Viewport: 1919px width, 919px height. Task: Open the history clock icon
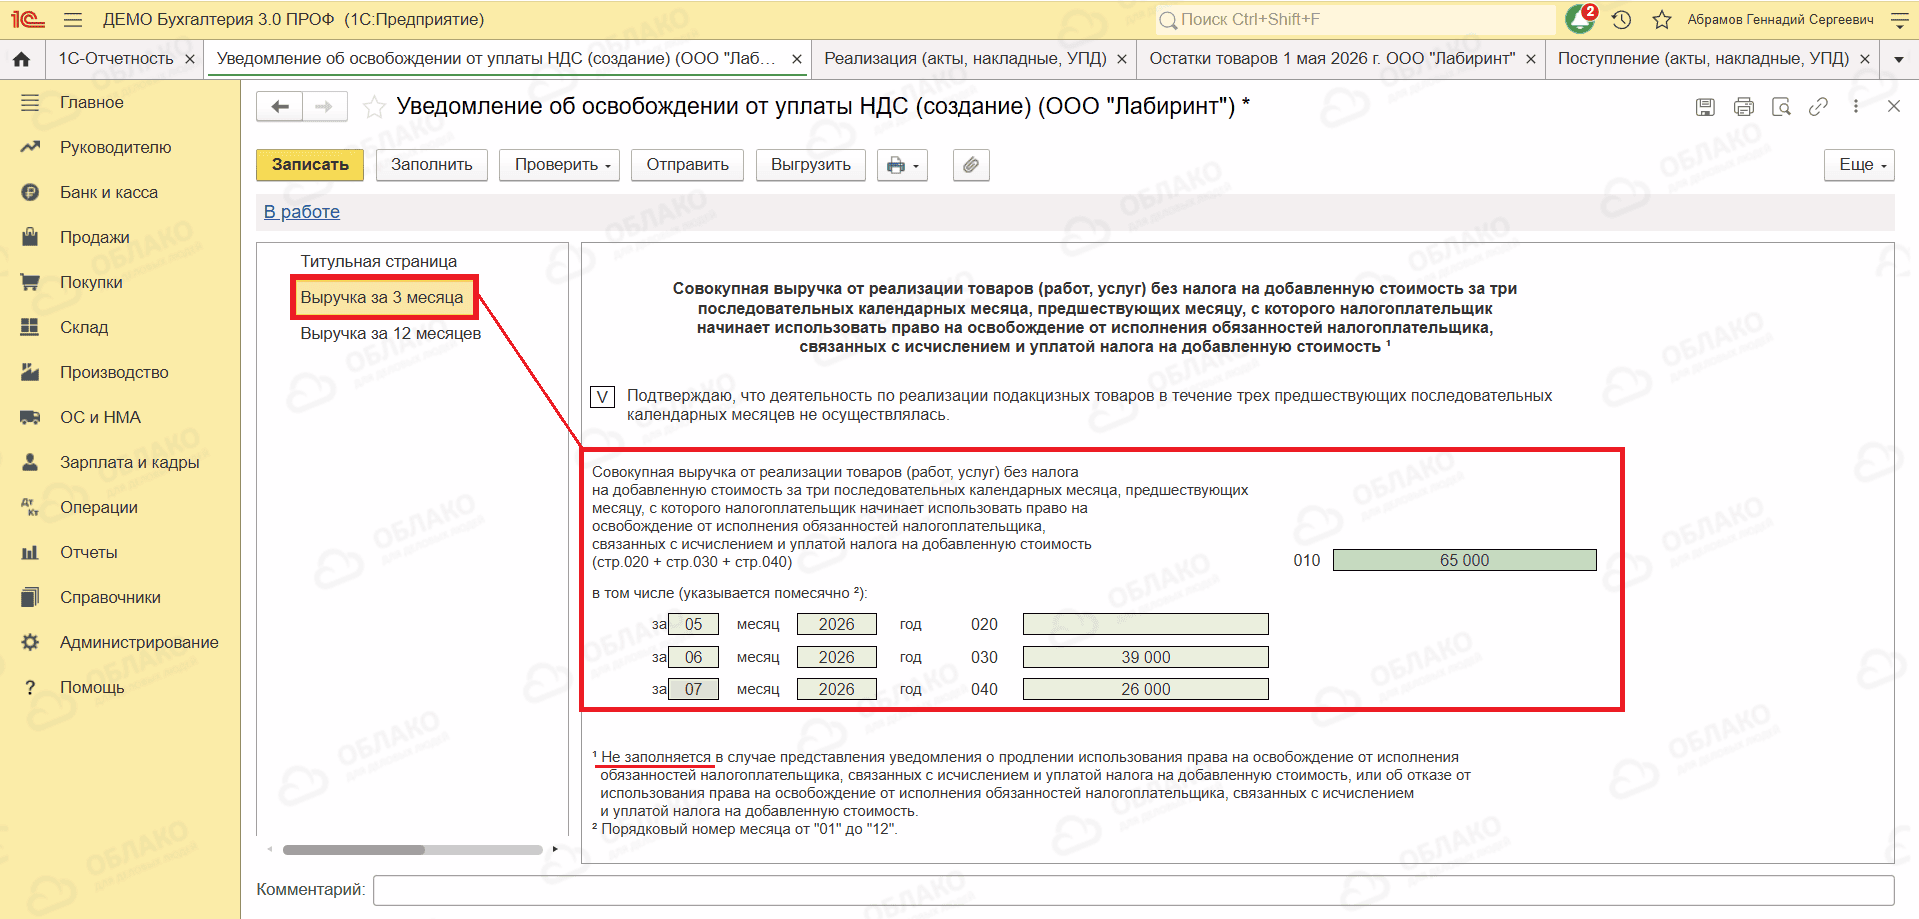1622,19
